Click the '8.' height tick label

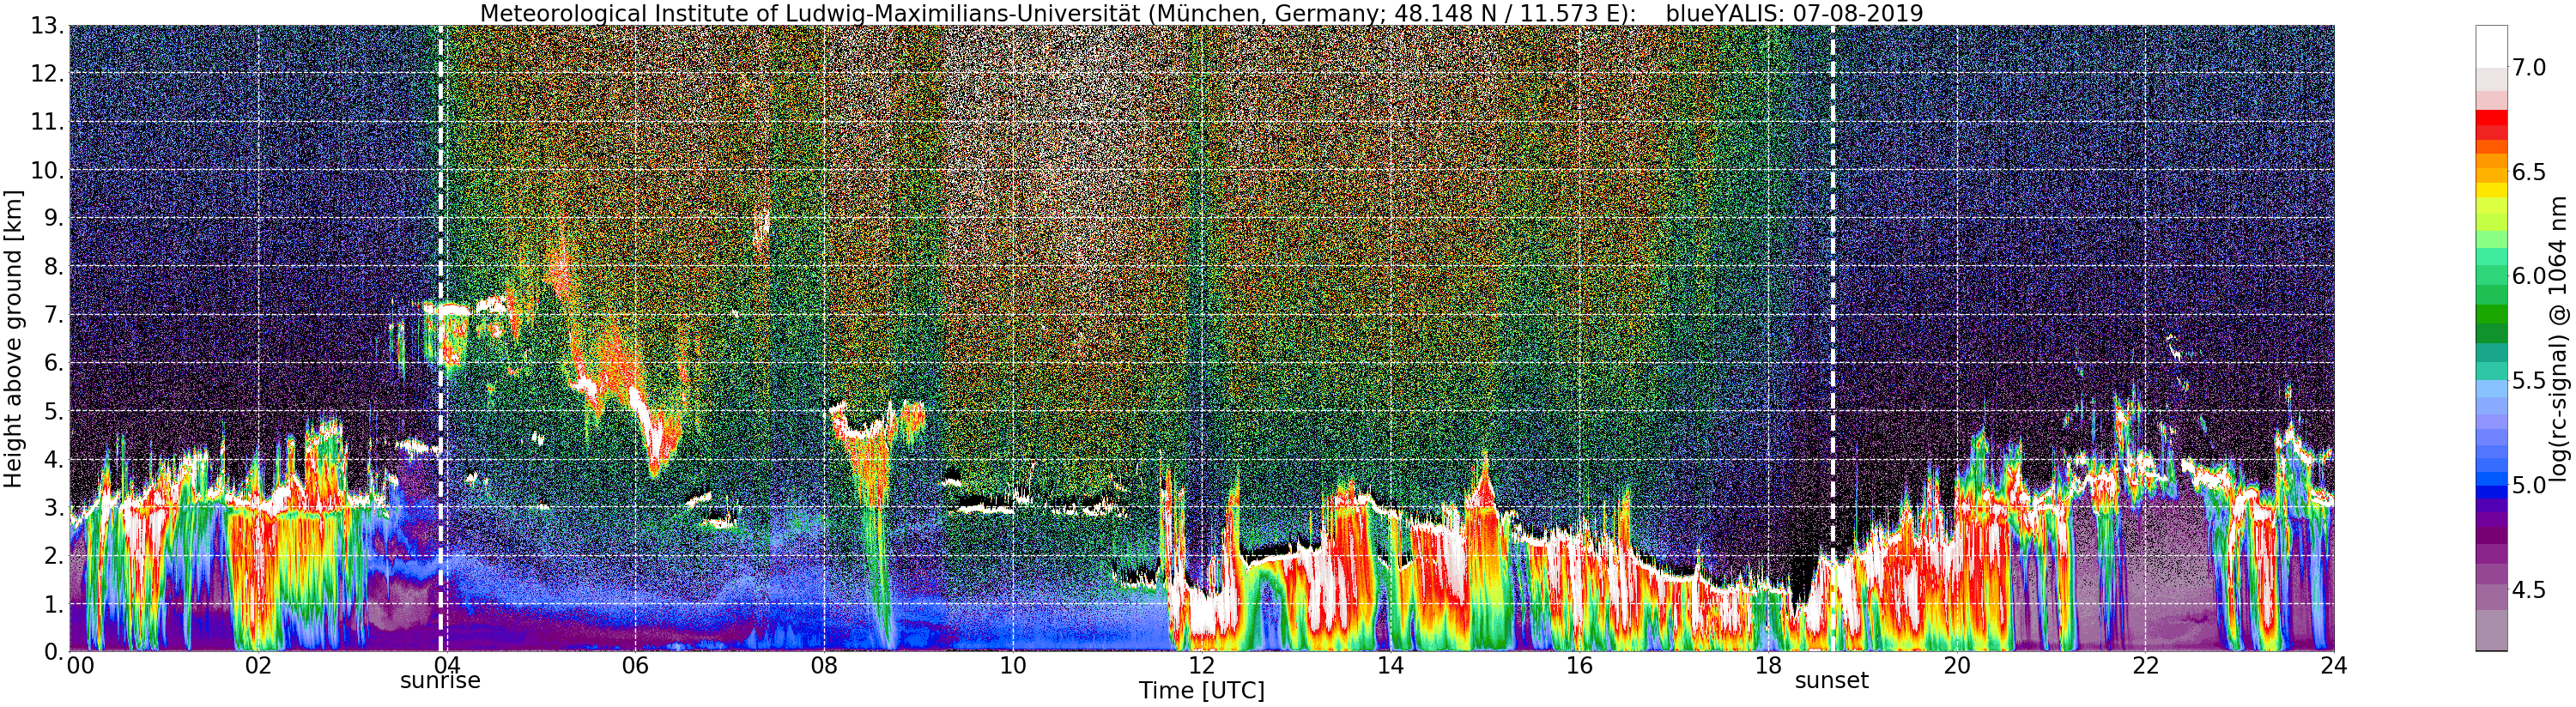pyautogui.click(x=54, y=267)
